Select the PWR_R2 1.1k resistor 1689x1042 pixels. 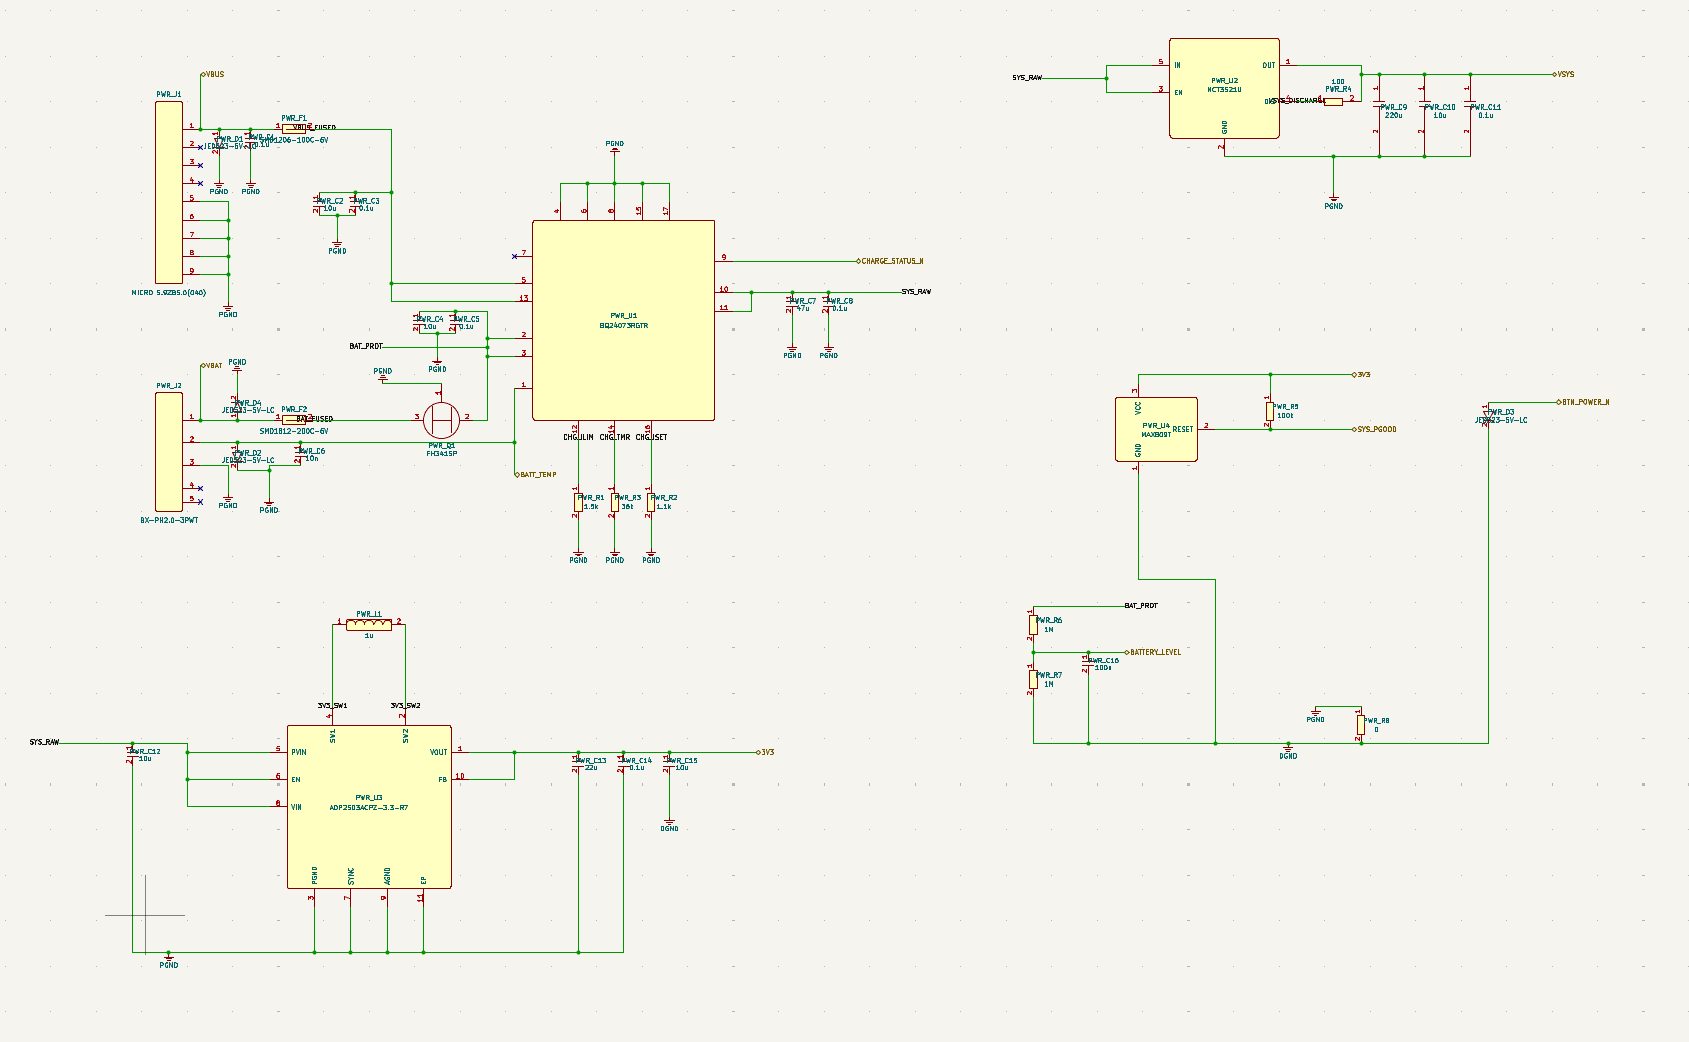coord(651,502)
